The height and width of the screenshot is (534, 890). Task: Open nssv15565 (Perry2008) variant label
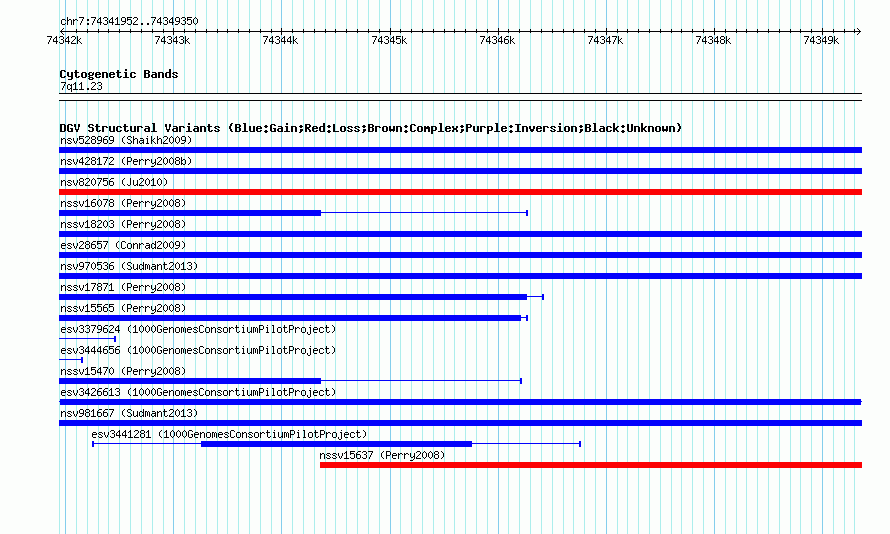[123, 308]
